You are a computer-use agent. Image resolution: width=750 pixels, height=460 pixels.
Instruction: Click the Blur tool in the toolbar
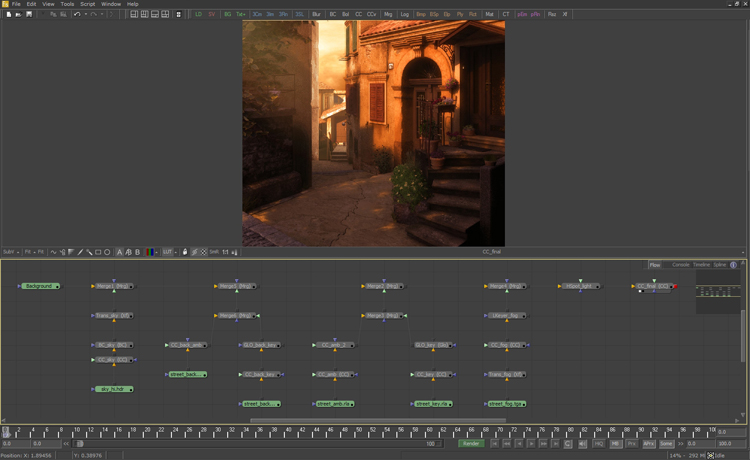click(x=317, y=15)
